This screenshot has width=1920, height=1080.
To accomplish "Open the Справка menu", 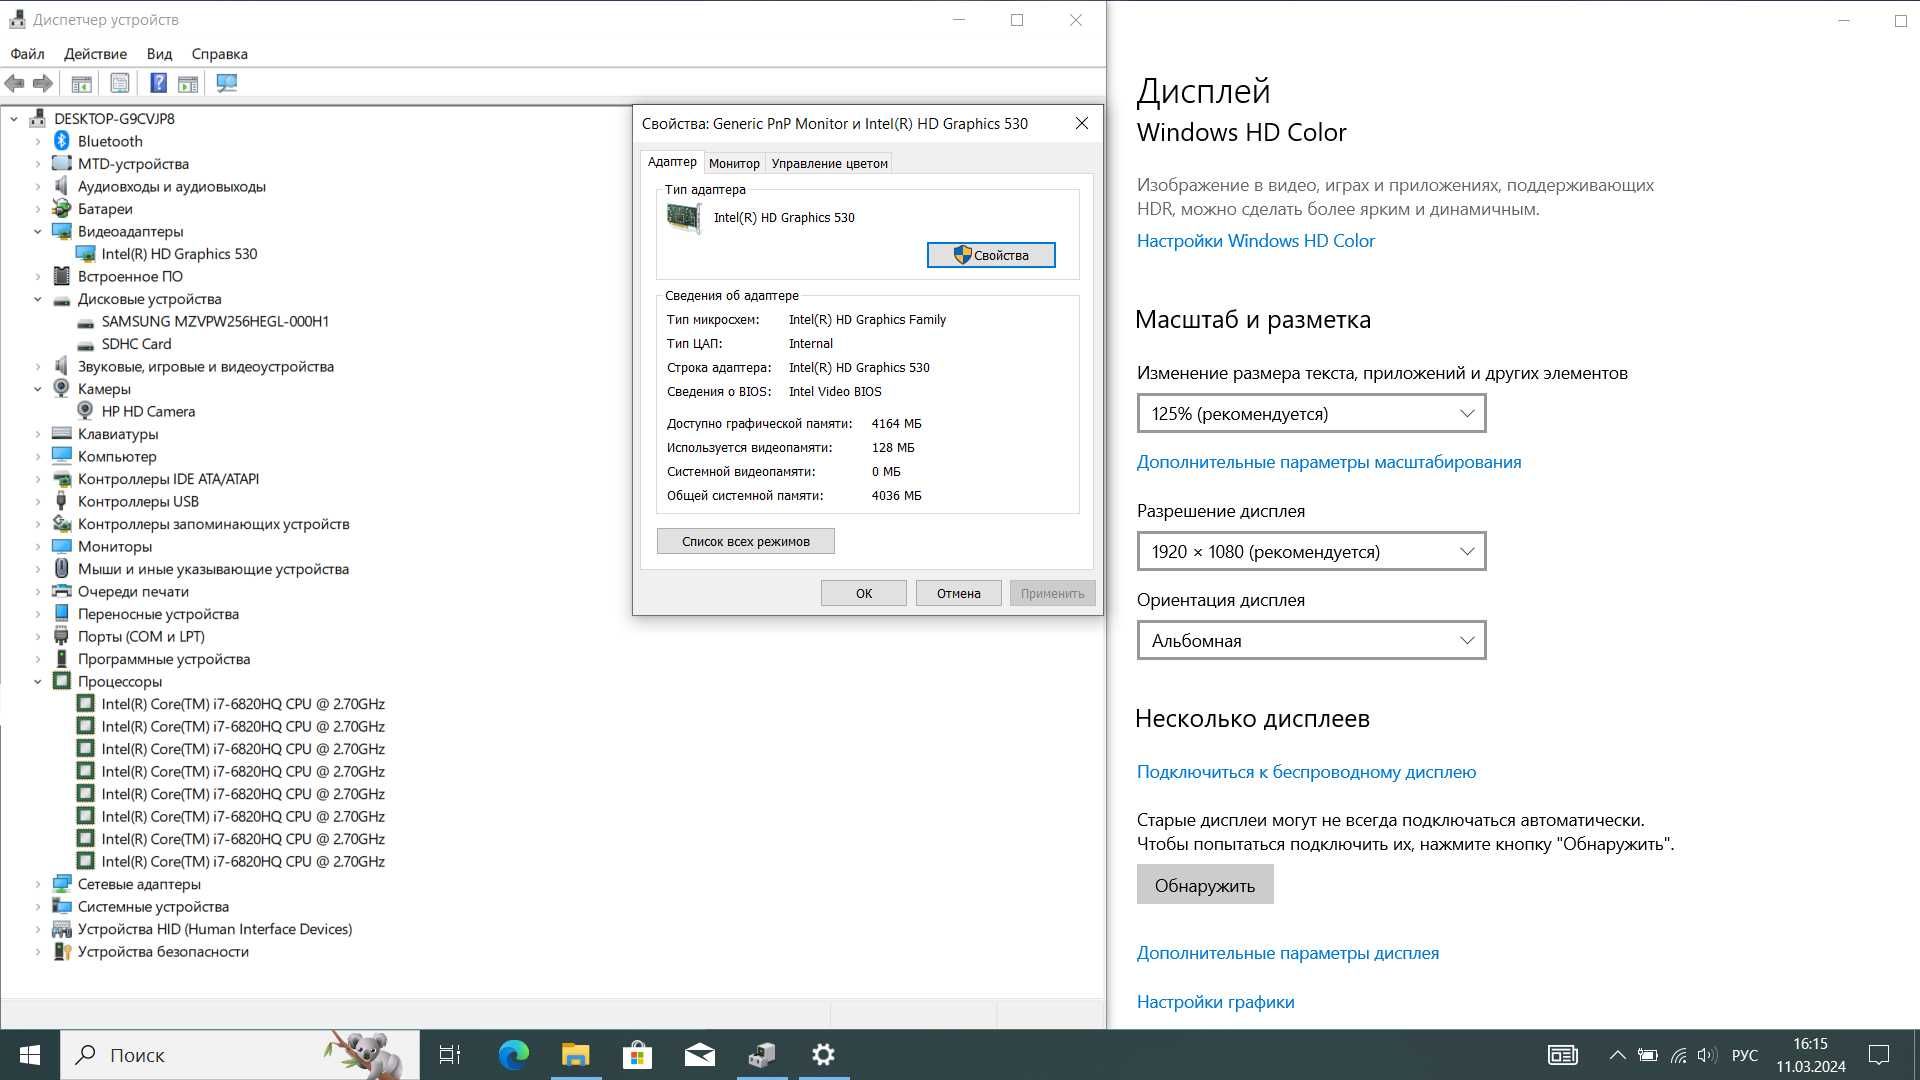I will coord(219,54).
